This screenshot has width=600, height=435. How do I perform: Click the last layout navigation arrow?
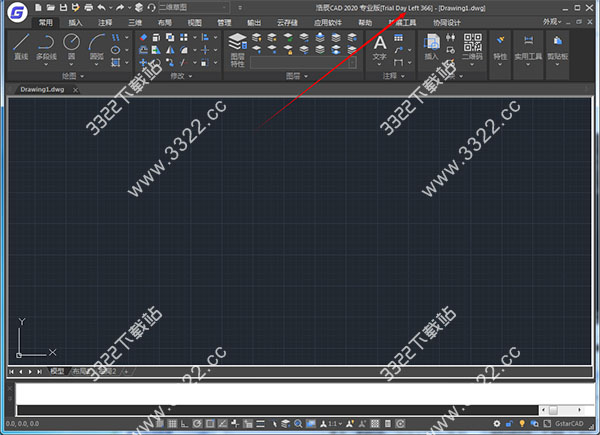click(x=39, y=371)
